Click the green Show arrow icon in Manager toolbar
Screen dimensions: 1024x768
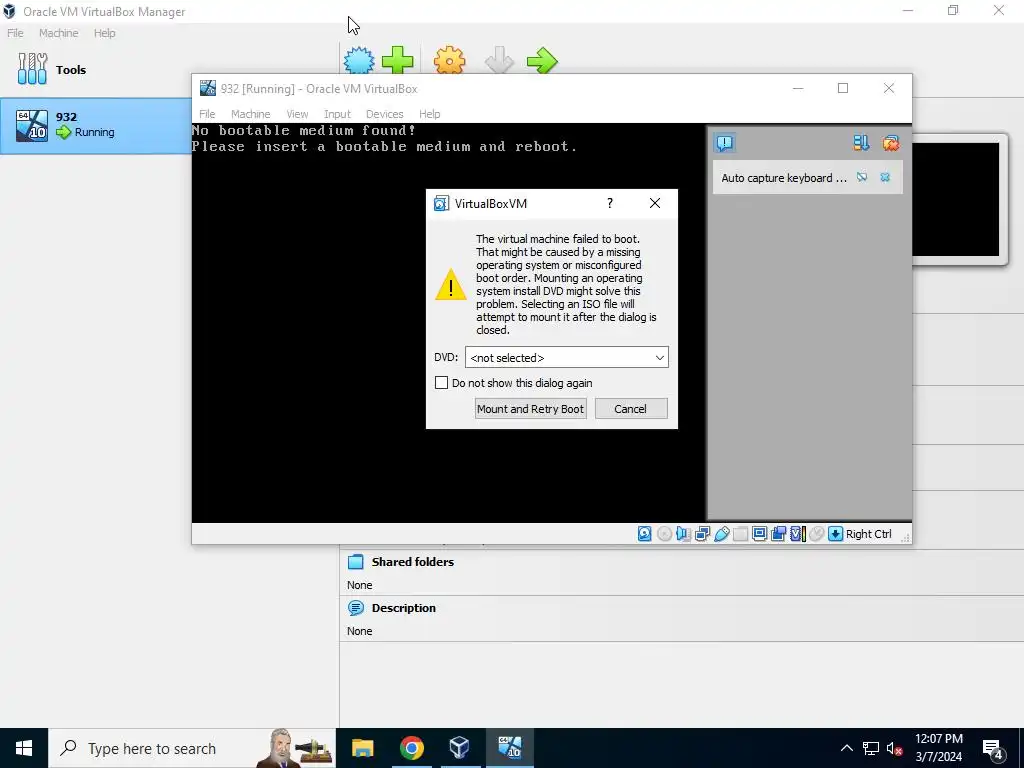pyautogui.click(x=542, y=61)
